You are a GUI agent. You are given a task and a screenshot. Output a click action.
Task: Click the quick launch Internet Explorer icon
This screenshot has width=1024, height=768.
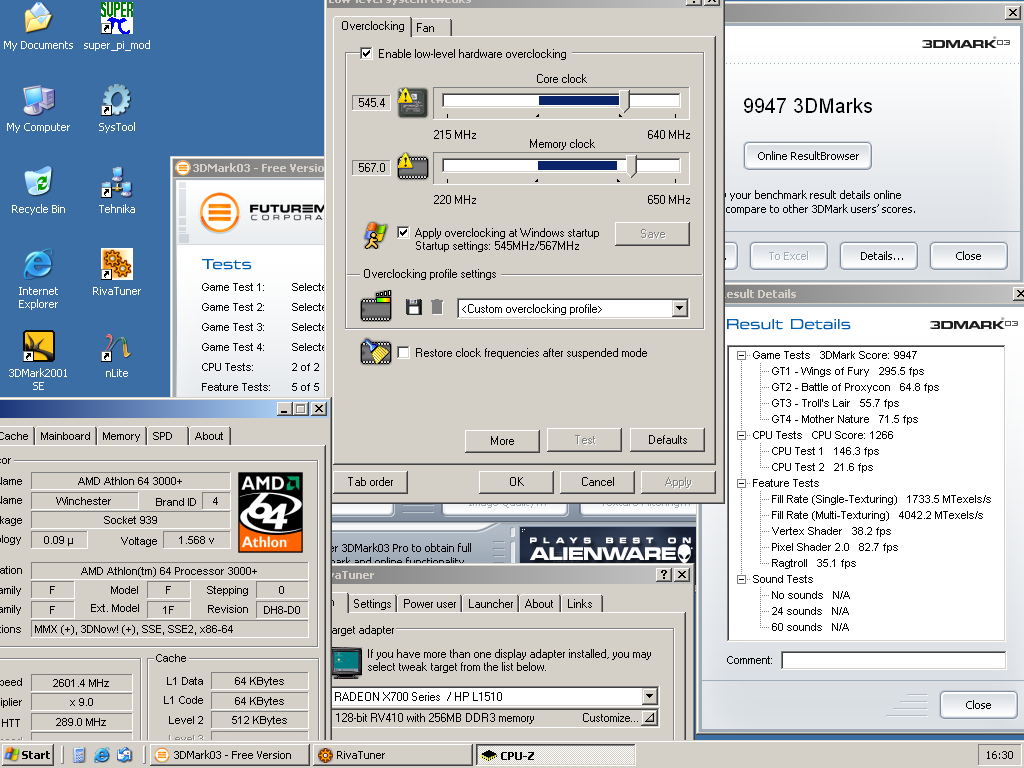point(102,755)
